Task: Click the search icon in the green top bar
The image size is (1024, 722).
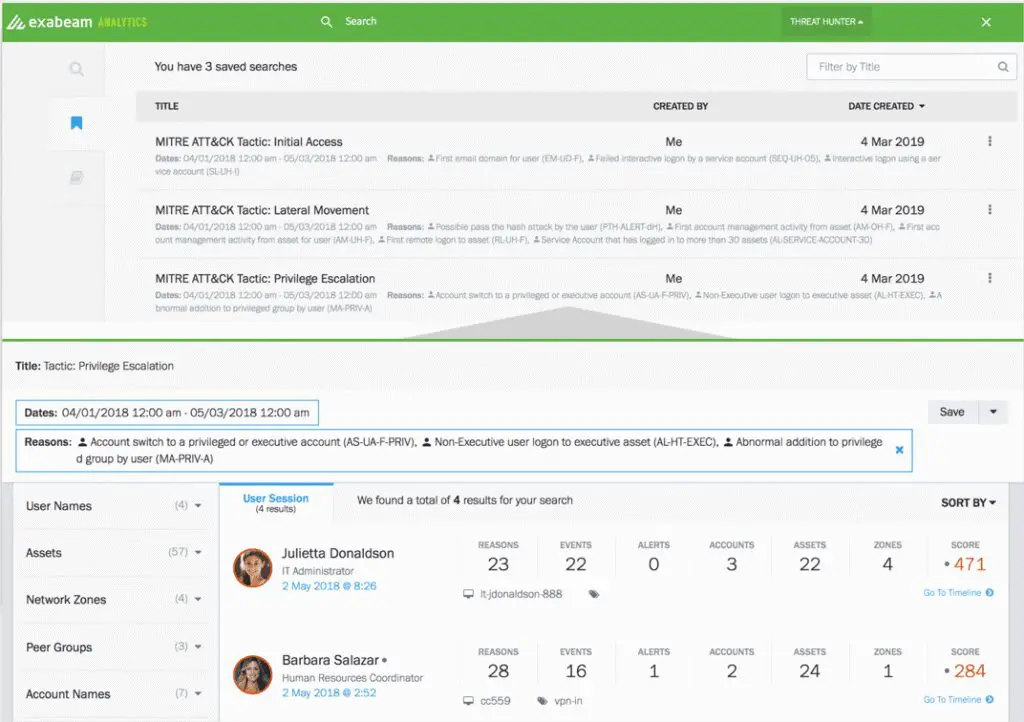Action: [326, 21]
